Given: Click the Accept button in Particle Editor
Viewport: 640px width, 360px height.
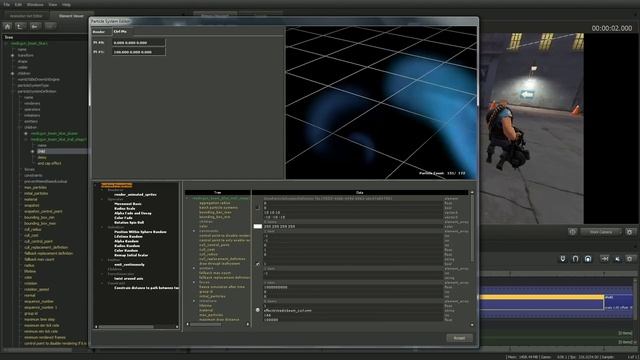Looking at the screenshot, I should point(459,338).
